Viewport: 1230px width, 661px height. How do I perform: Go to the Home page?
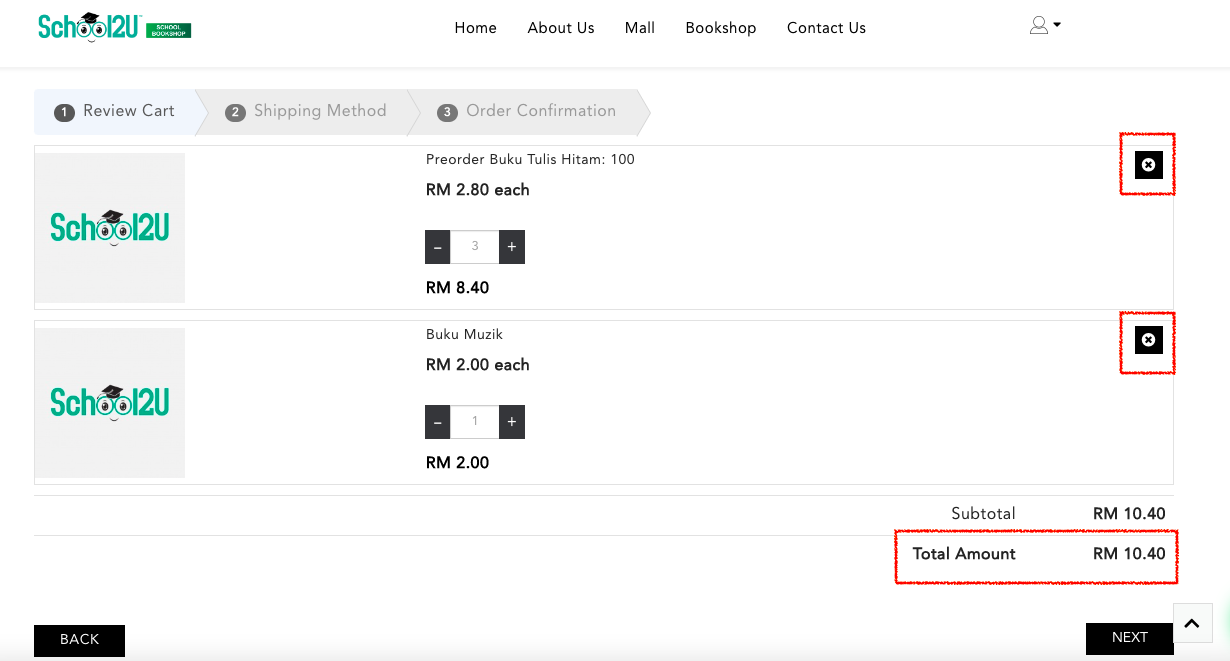(x=475, y=28)
